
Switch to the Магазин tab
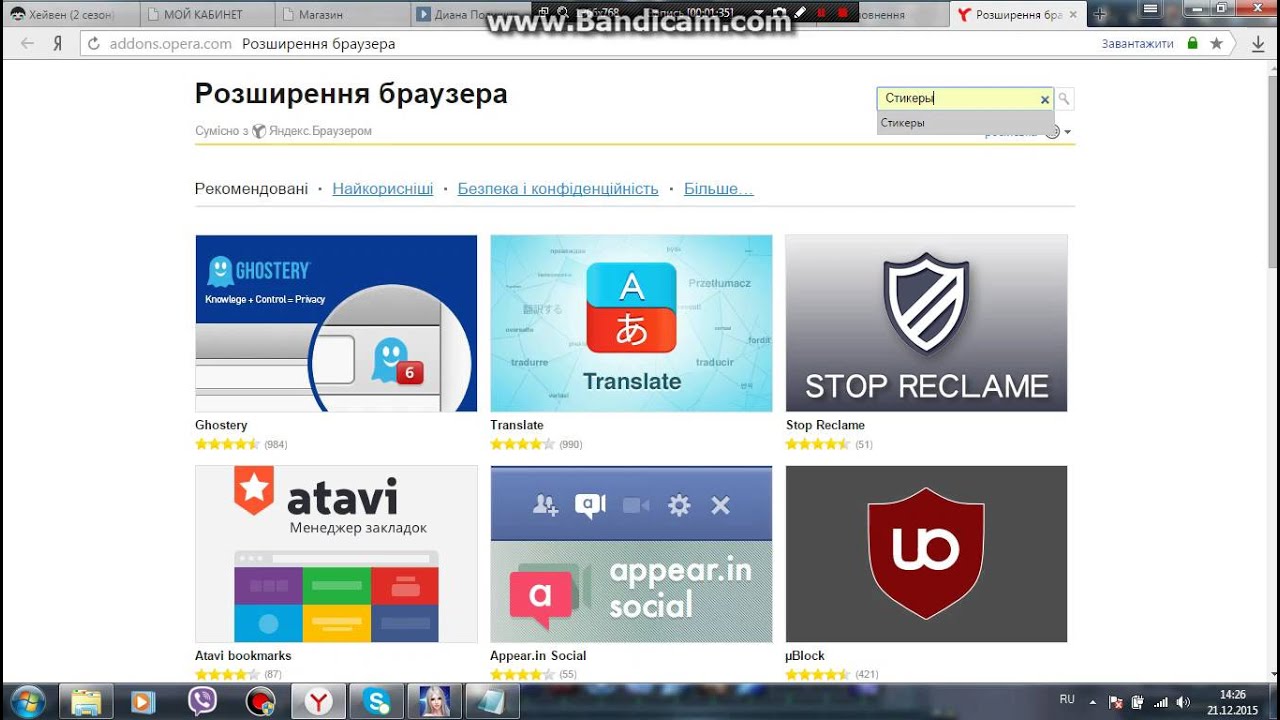click(x=341, y=15)
